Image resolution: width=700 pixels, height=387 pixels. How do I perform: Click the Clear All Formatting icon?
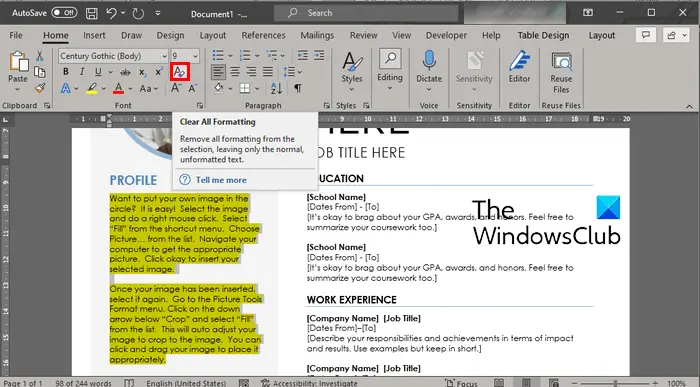coord(179,72)
